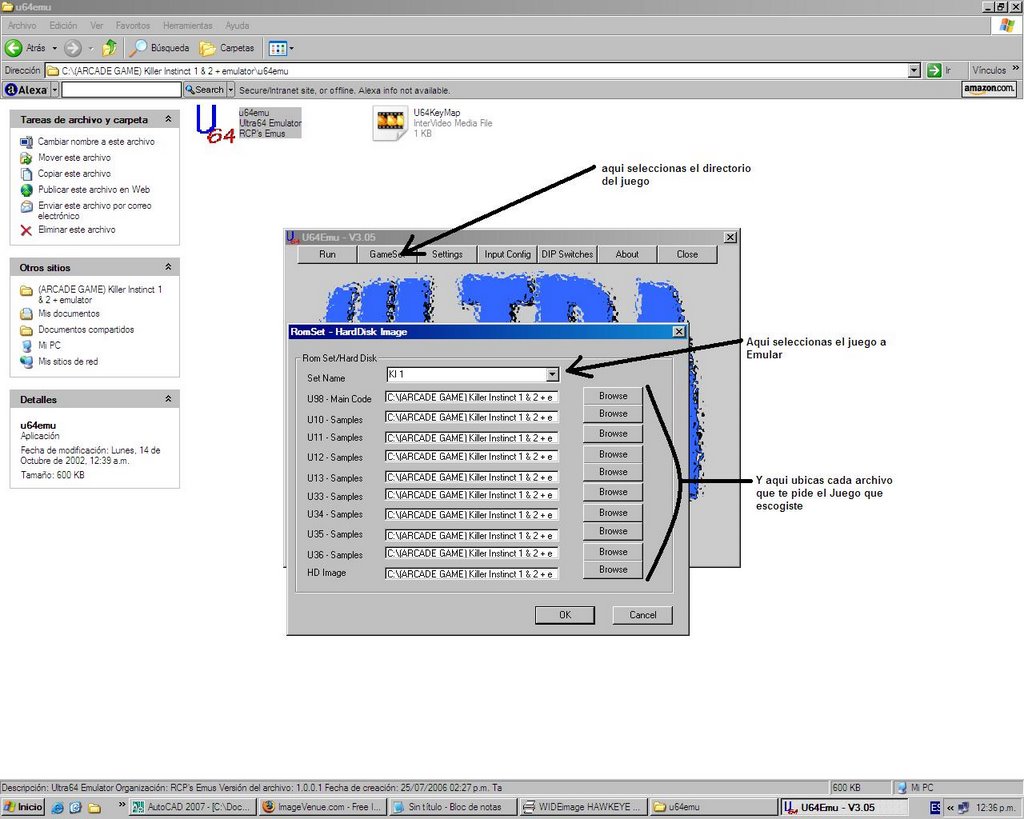Open the Atrás back history dropdown arrow
This screenshot has width=1024, height=819.
pyautogui.click(x=55, y=48)
